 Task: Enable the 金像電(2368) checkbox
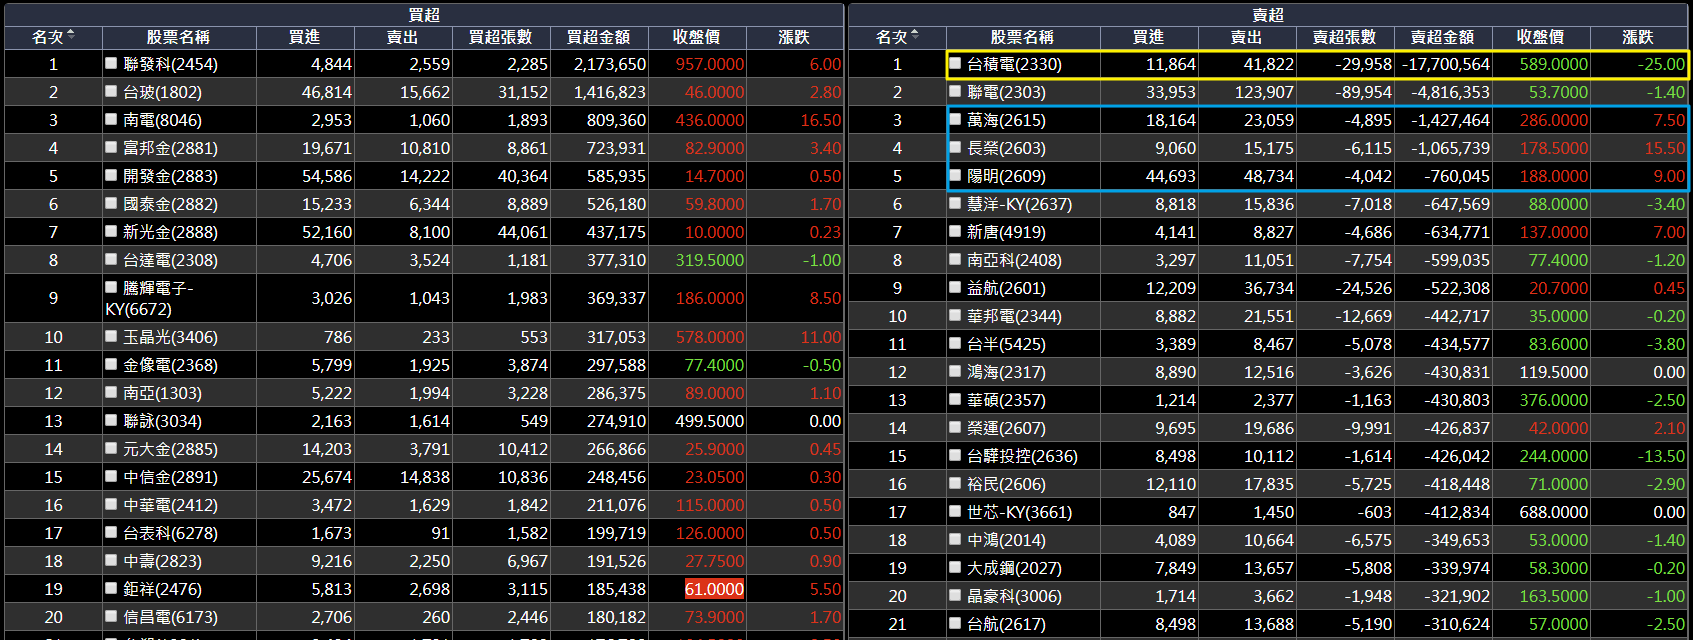coord(111,364)
